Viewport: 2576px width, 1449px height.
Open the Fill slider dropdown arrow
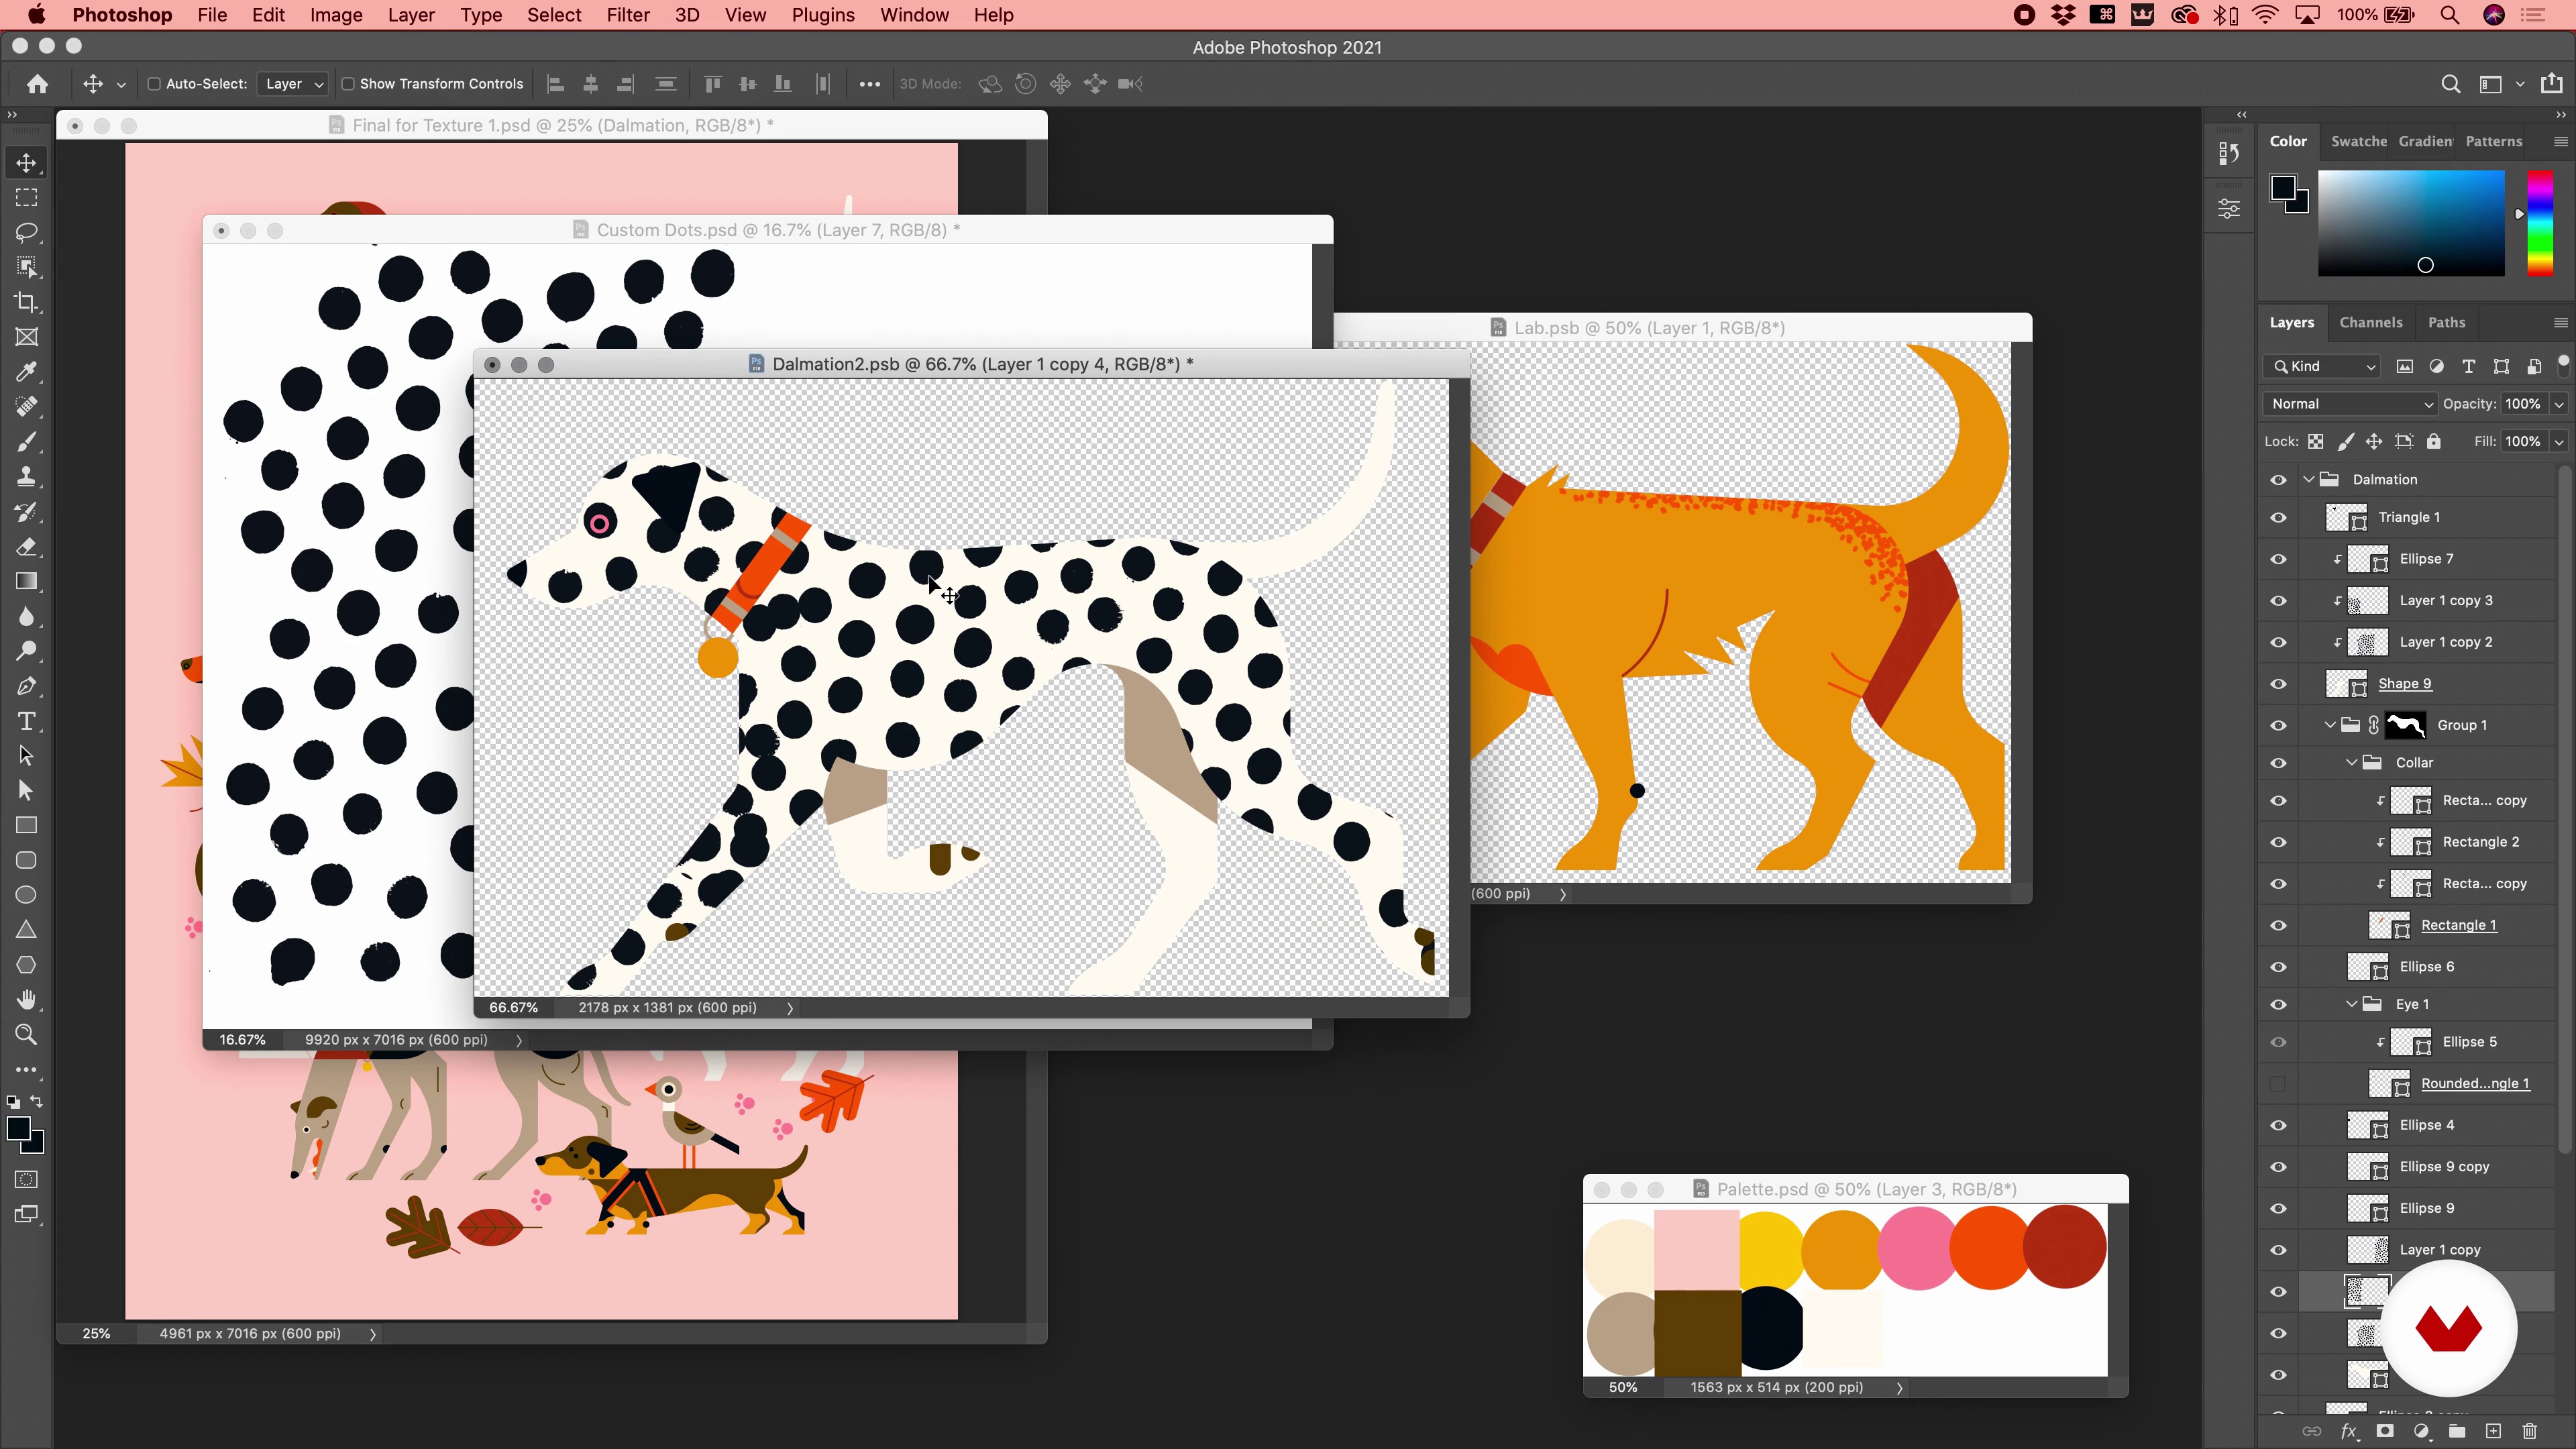coord(2560,442)
